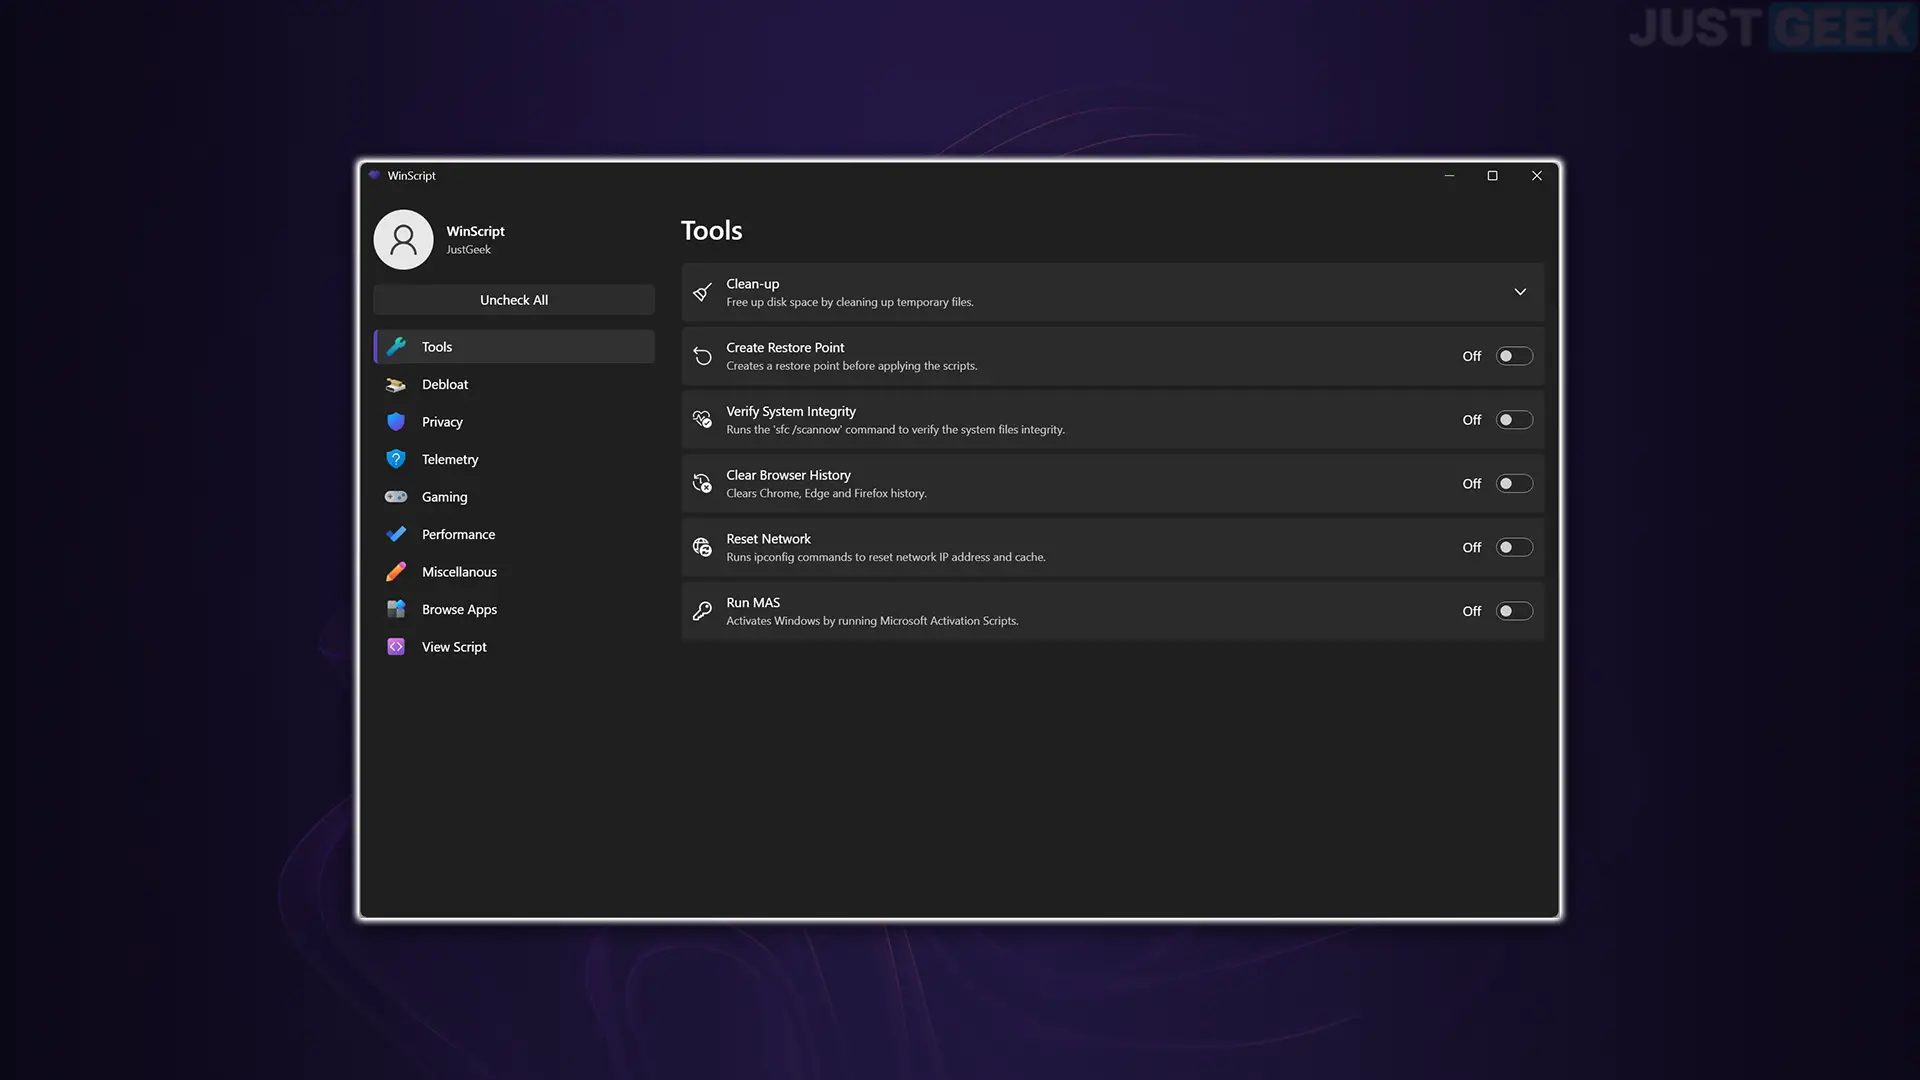This screenshot has width=1920, height=1080.
Task: Click the 'Off' label beside Run MAS
Action: 1472,611
